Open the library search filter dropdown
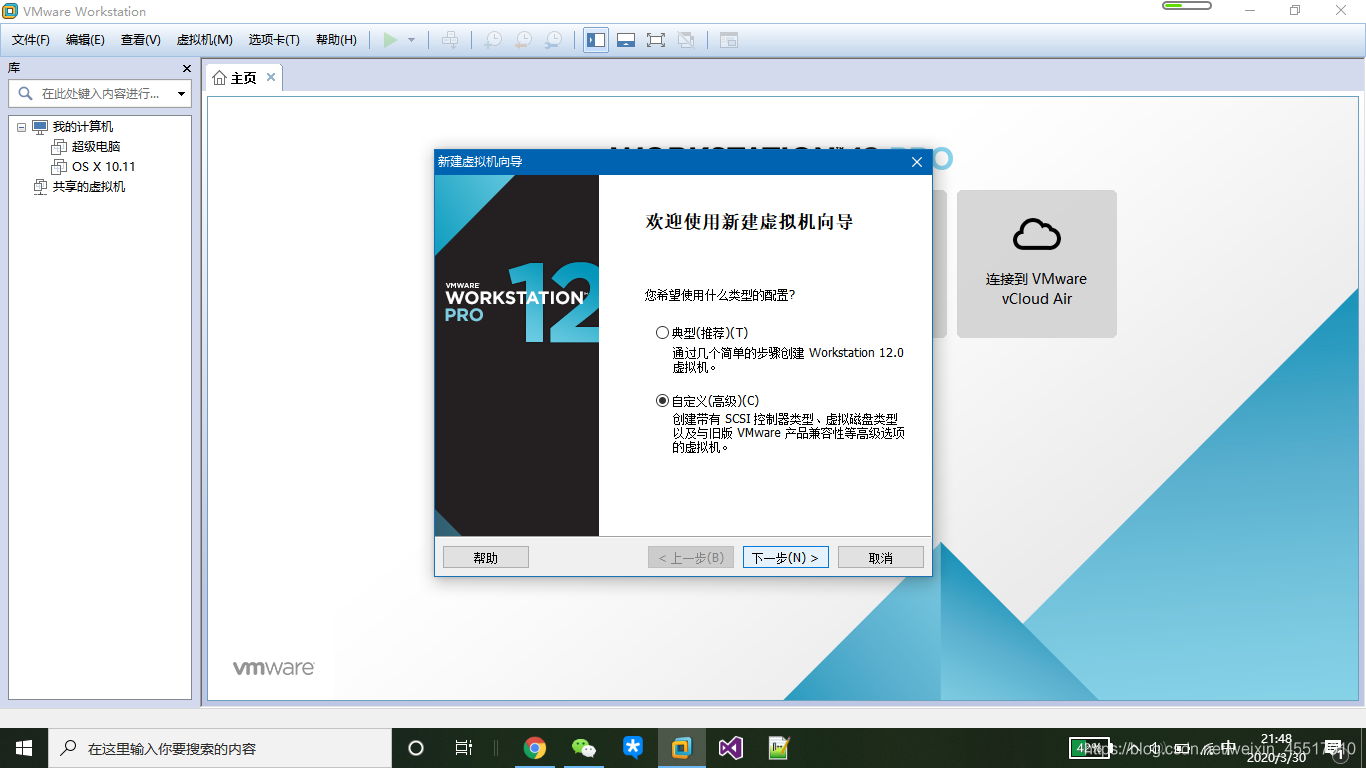Image resolution: width=1366 pixels, height=768 pixels. (181, 94)
